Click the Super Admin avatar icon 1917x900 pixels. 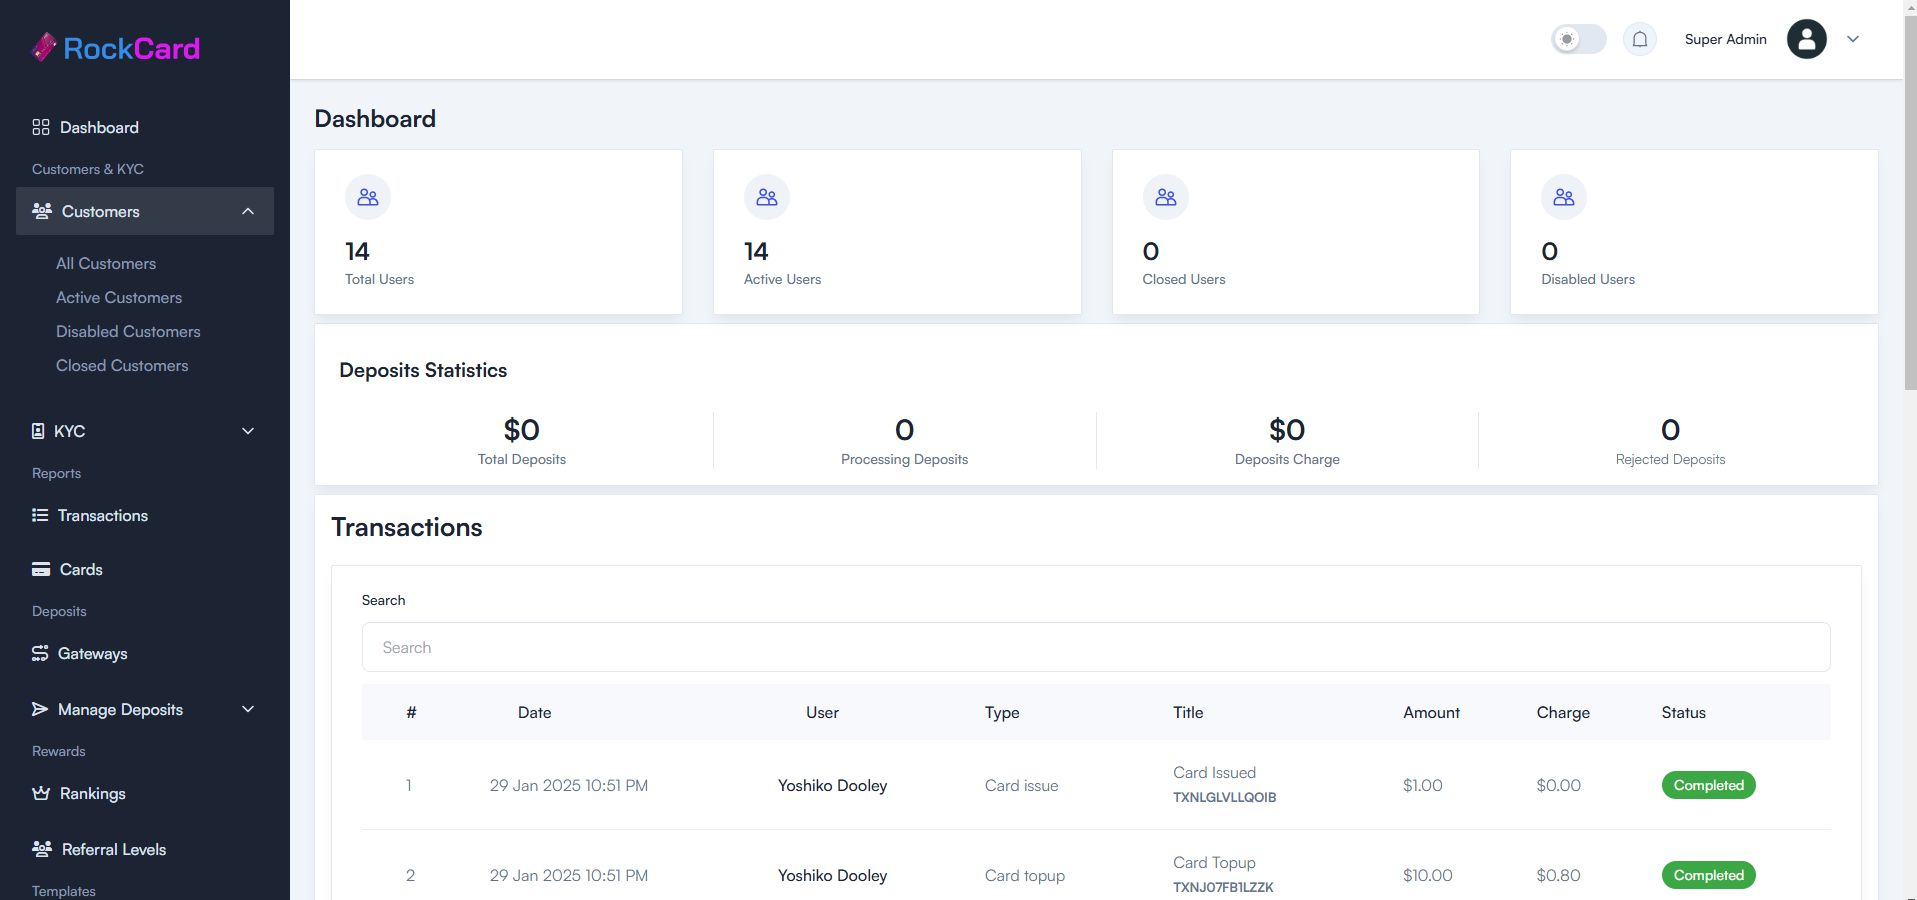pyautogui.click(x=1806, y=39)
